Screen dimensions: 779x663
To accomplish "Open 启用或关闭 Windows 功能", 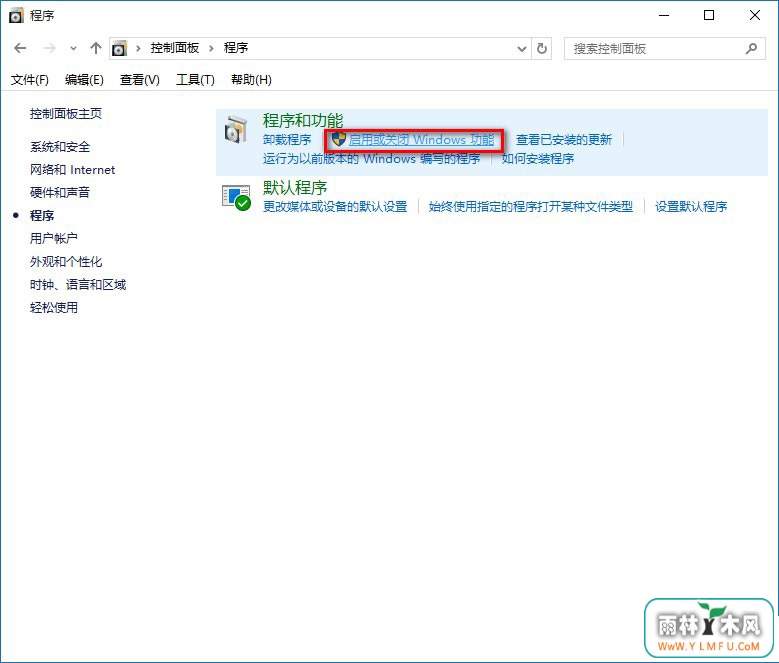I will [x=421, y=140].
